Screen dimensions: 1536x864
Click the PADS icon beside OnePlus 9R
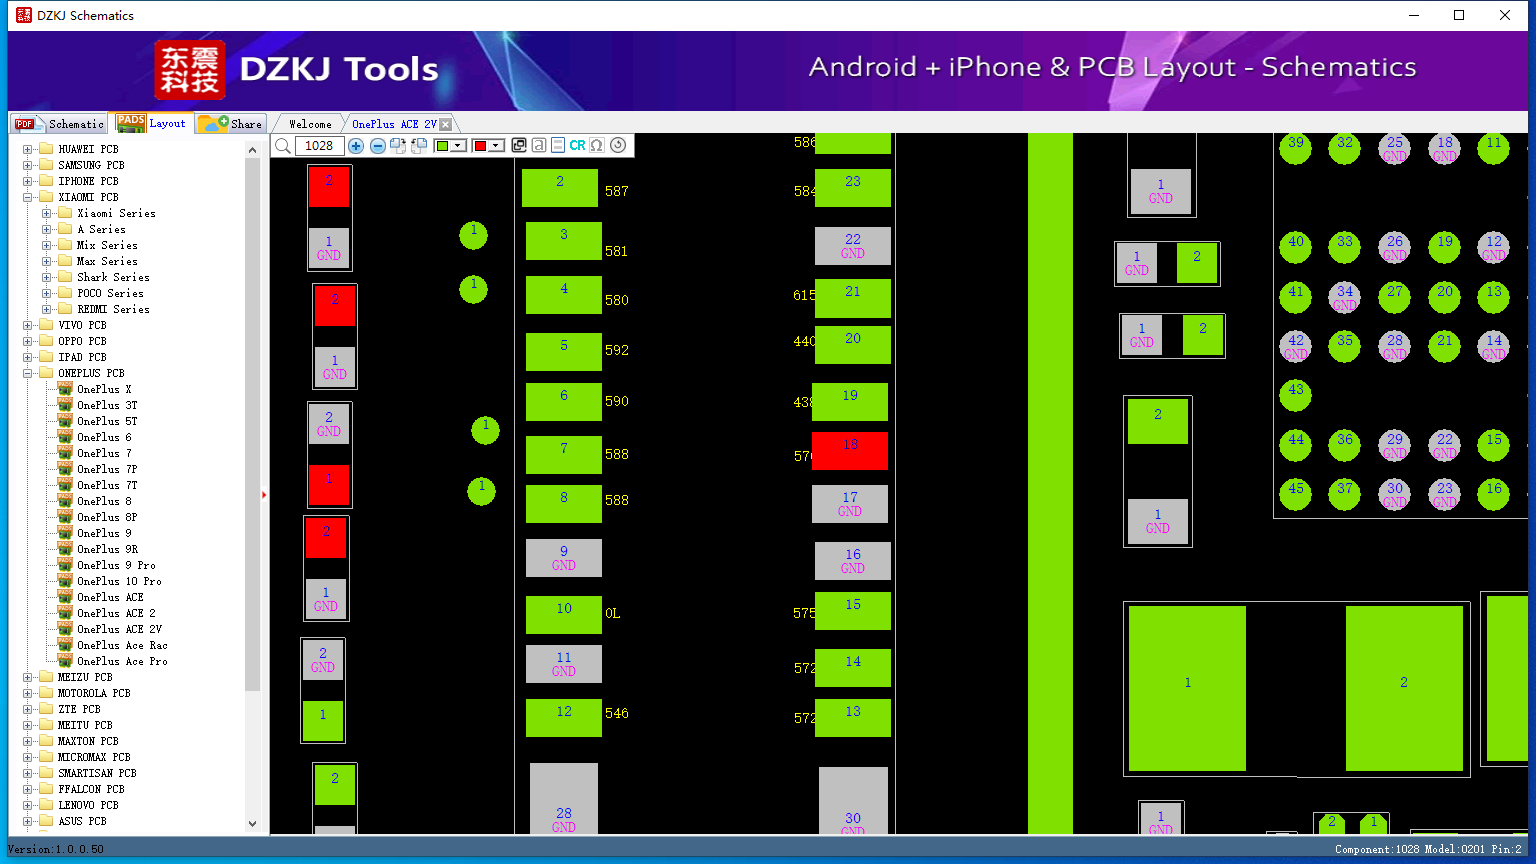click(x=65, y=549)
